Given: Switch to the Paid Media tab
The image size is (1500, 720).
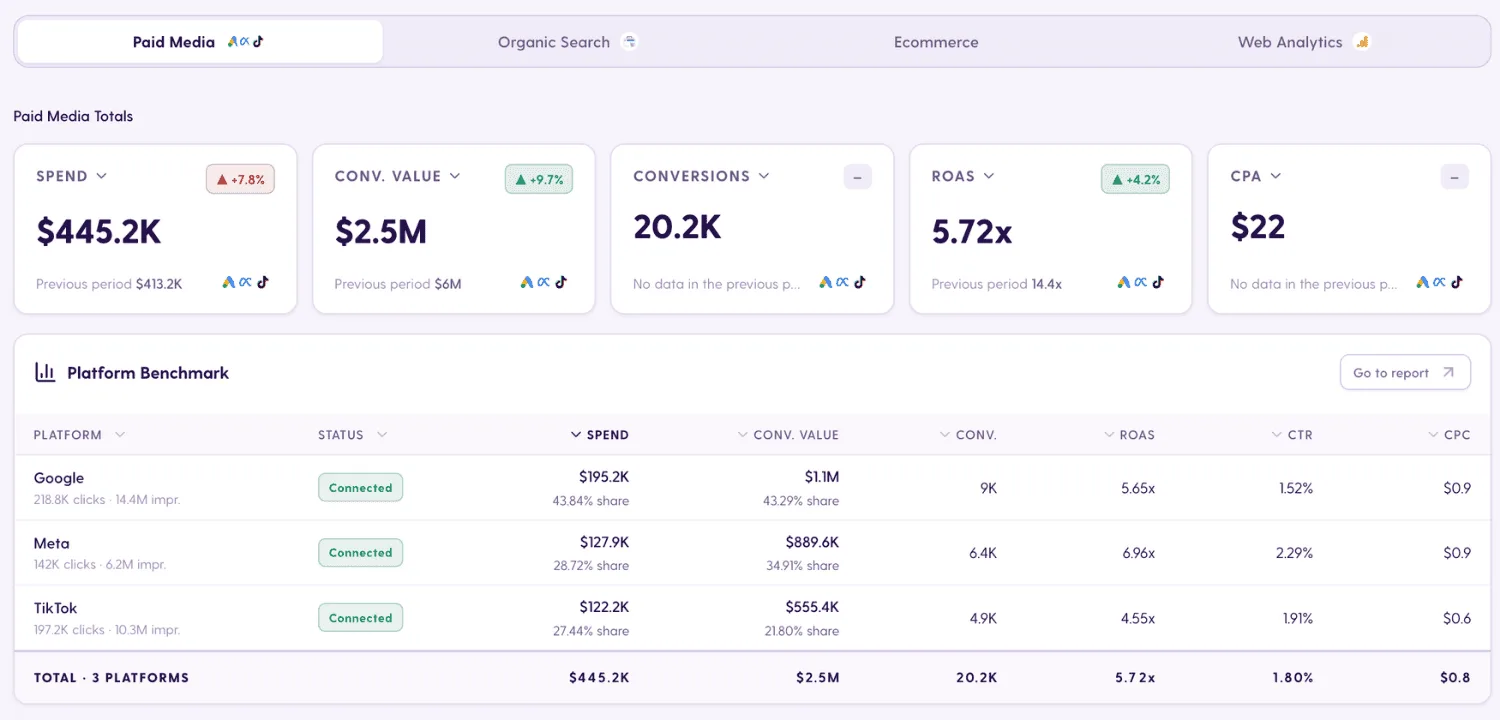Looking at the screenshot, I should pos(199,42).
